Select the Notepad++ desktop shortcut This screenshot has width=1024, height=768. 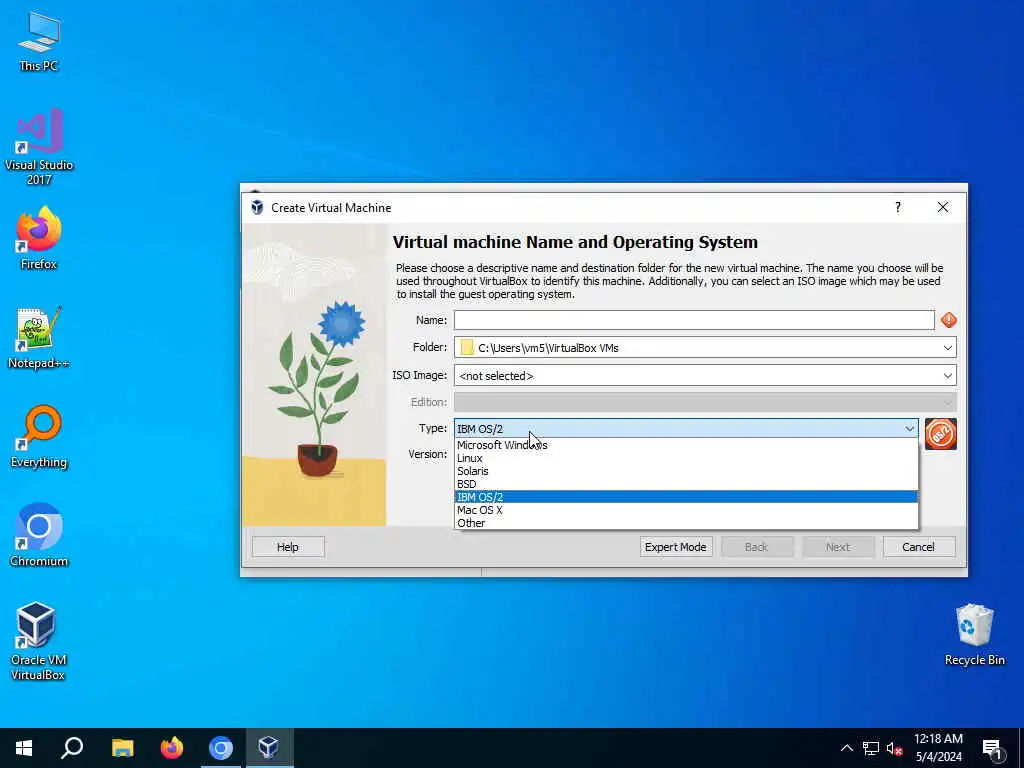[x=39, y=337]
